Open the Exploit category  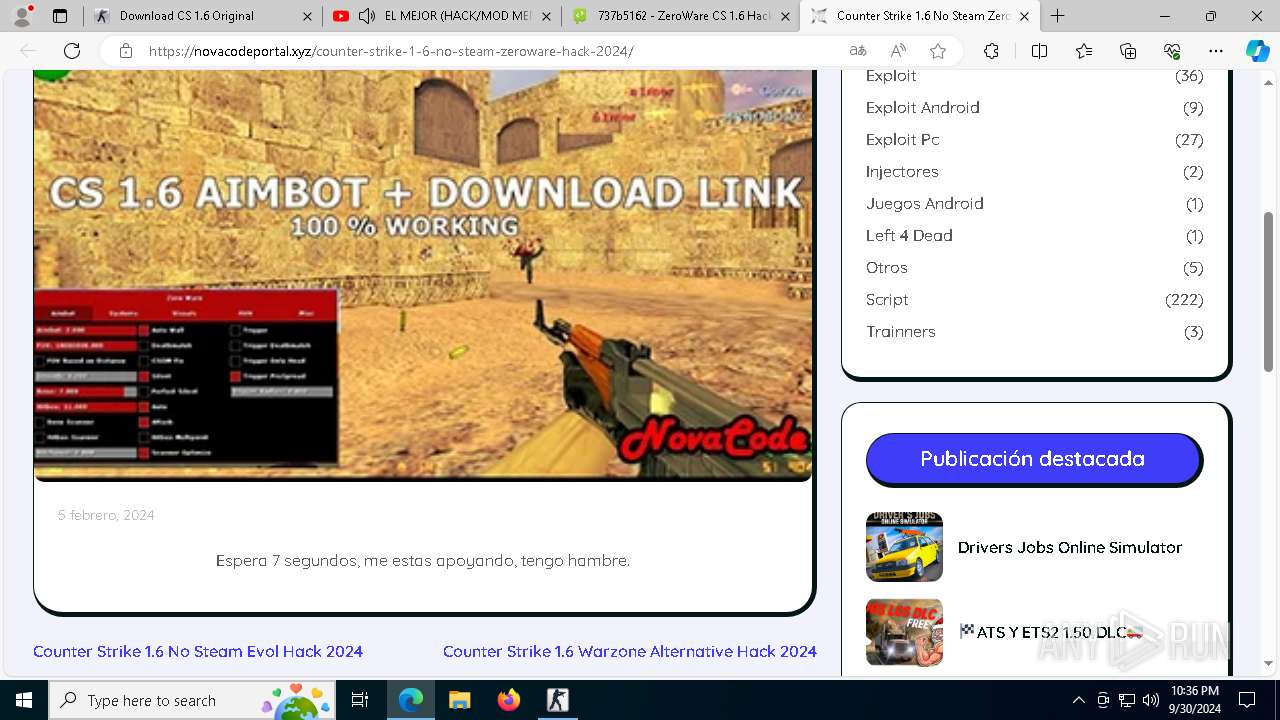(891, 76)
